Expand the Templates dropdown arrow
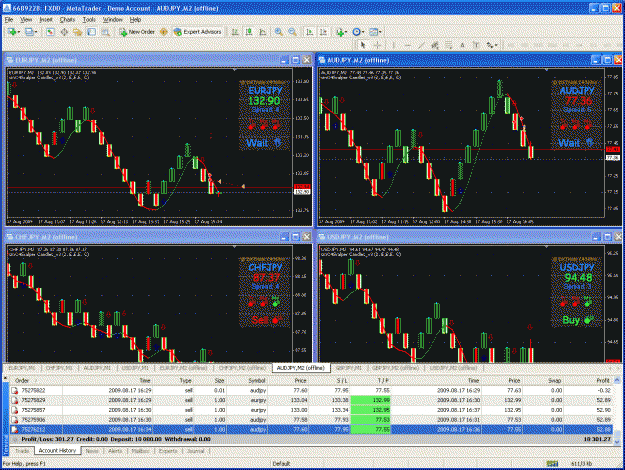The image size is (625, 470). click(x=380, y=32)
